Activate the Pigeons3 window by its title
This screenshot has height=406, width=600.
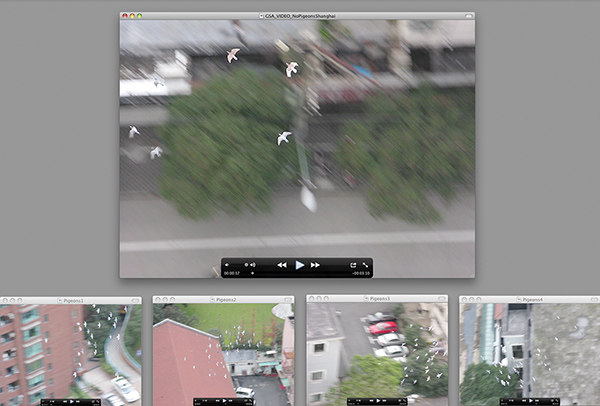point(380,298)
